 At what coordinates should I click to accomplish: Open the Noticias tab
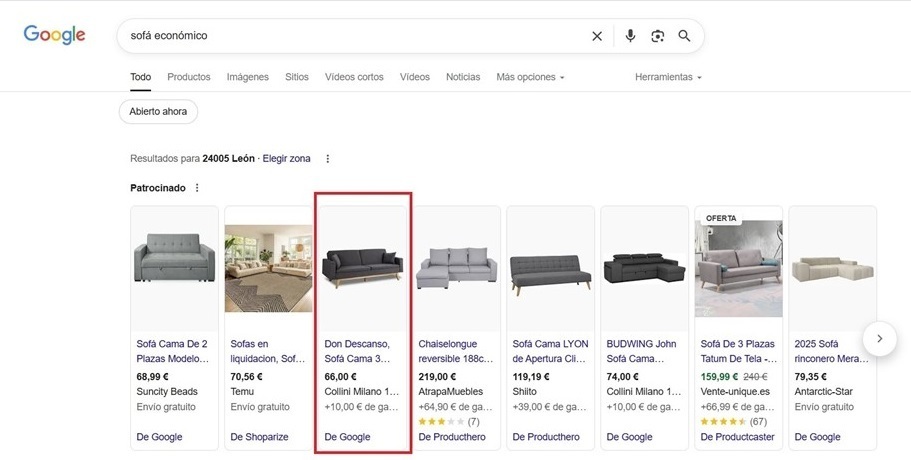pos(463,77)
